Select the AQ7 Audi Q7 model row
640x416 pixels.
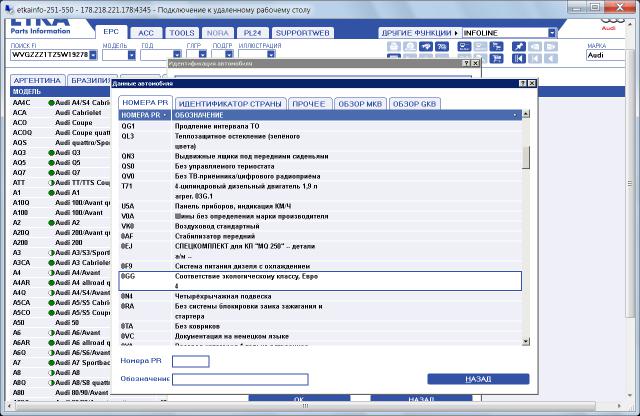click(60, 173)
